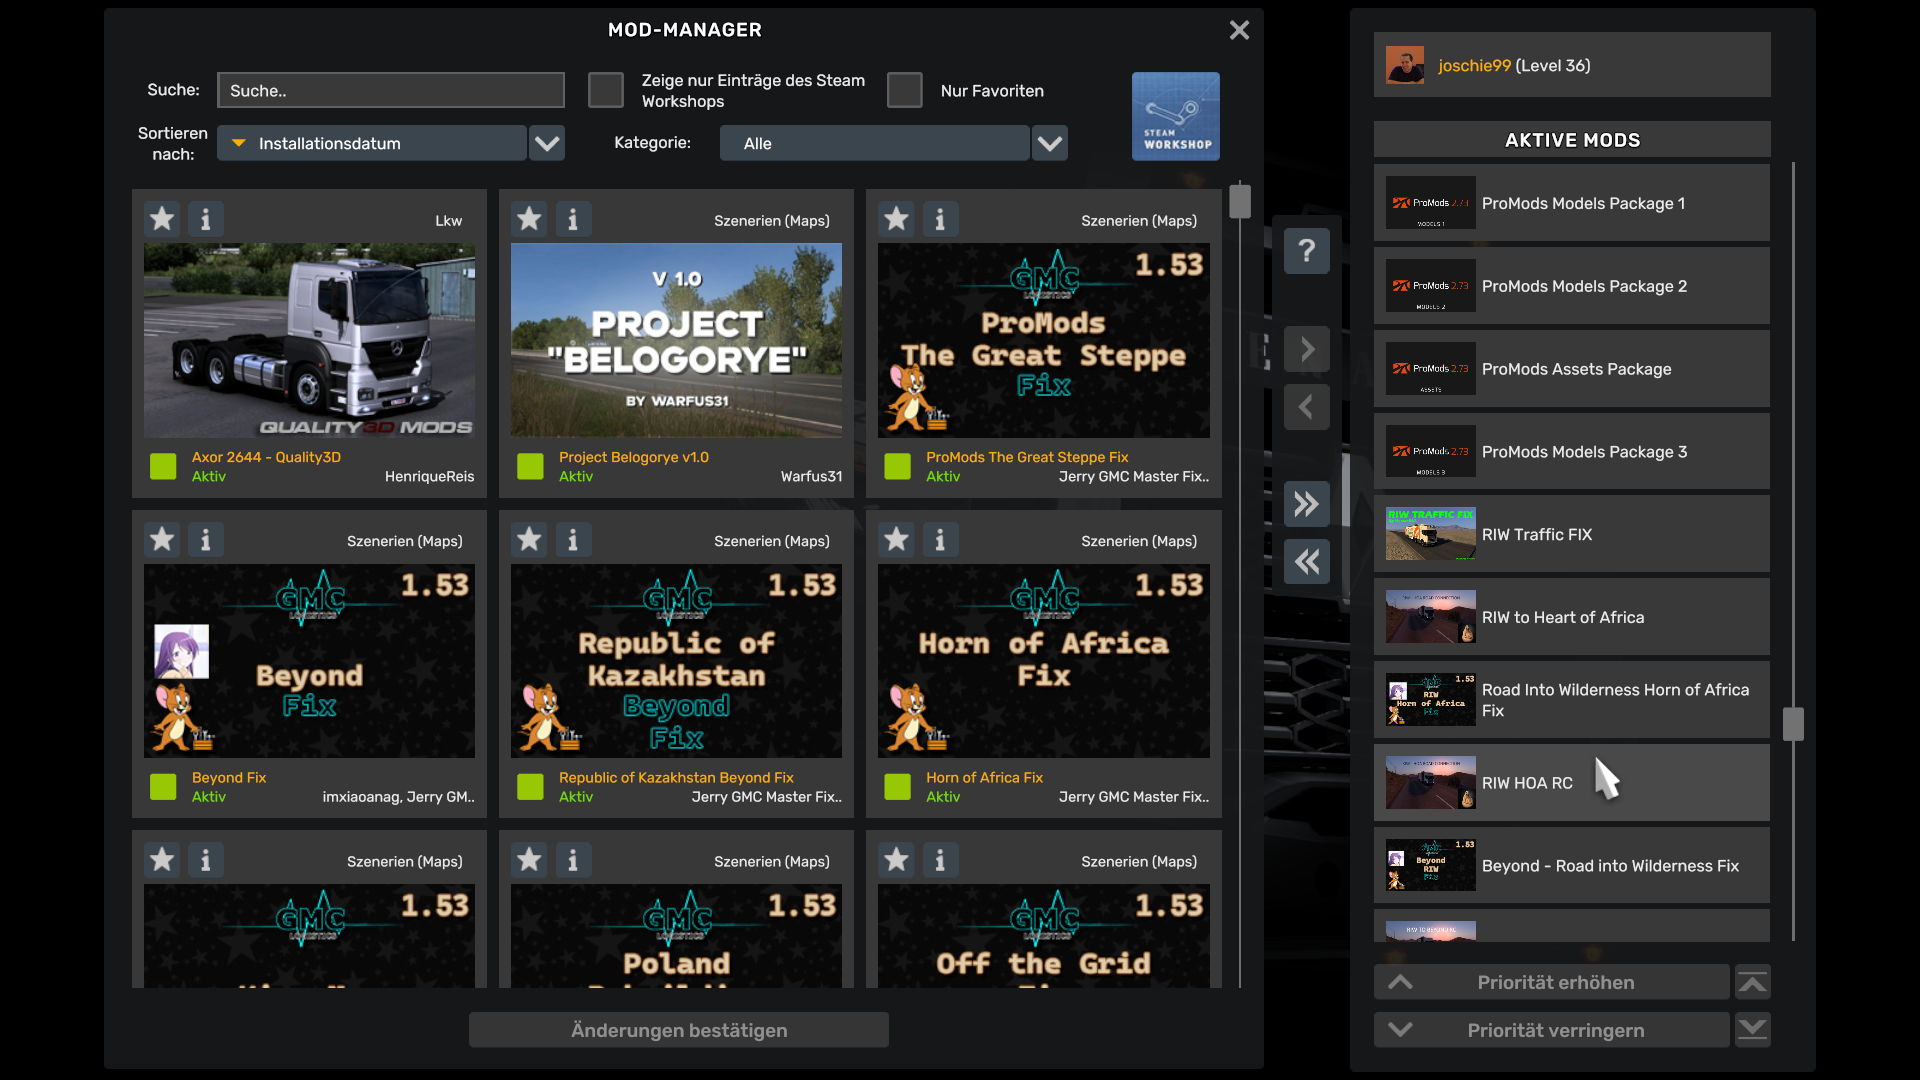Confirm changes with Änderungen bestätigen
Viewport: 1920px width, 1080px height.
[679, 1030]
